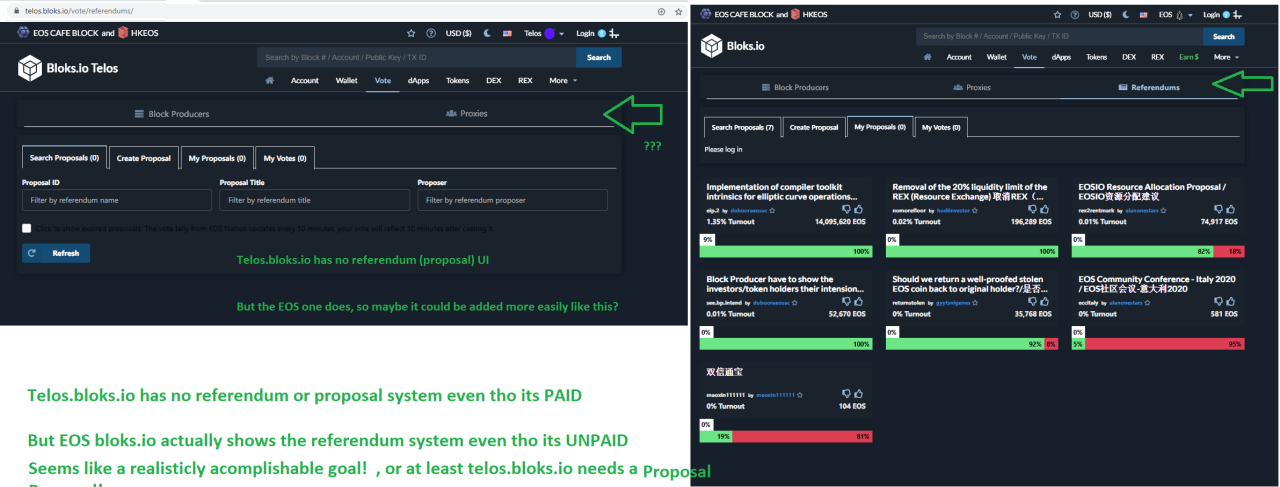The image size is (1280, 487).
Task: Open Wallet menu in EOS navigation
Action: [996, 57]
